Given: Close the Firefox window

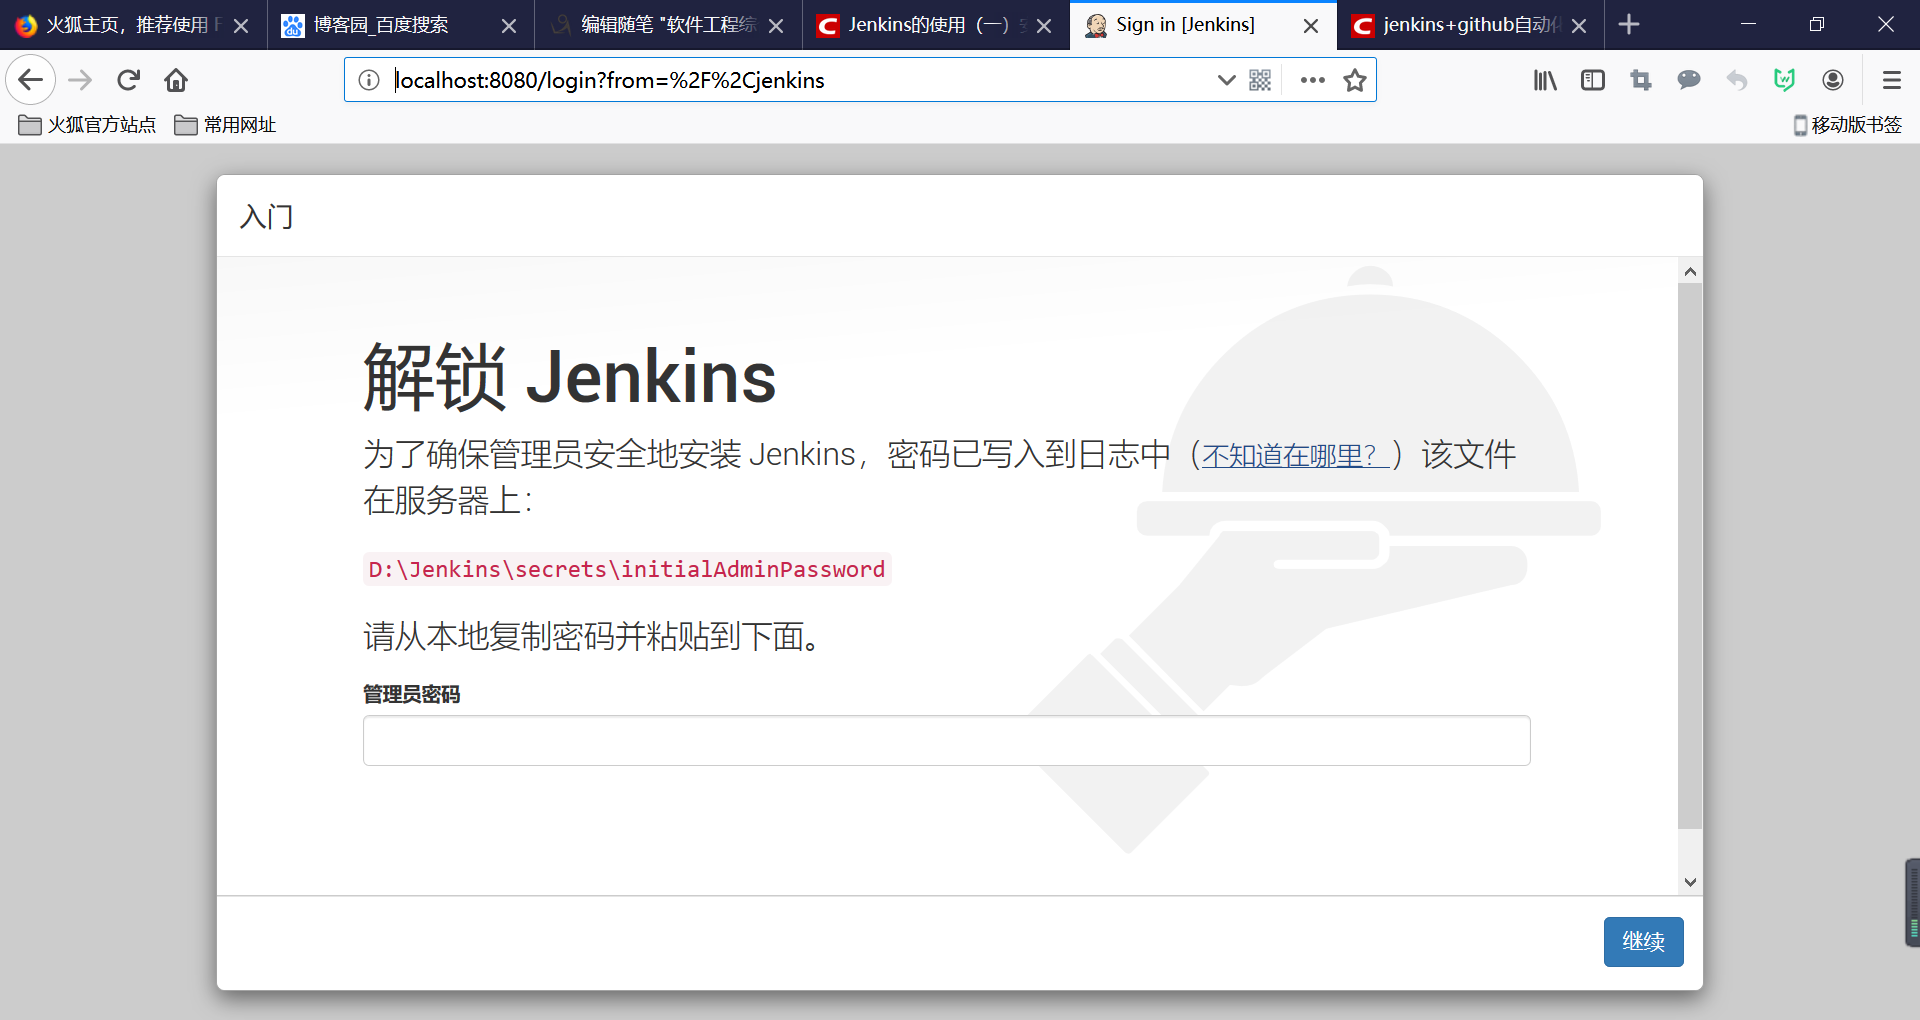Looking at the screenshot, I should 1886,24.
